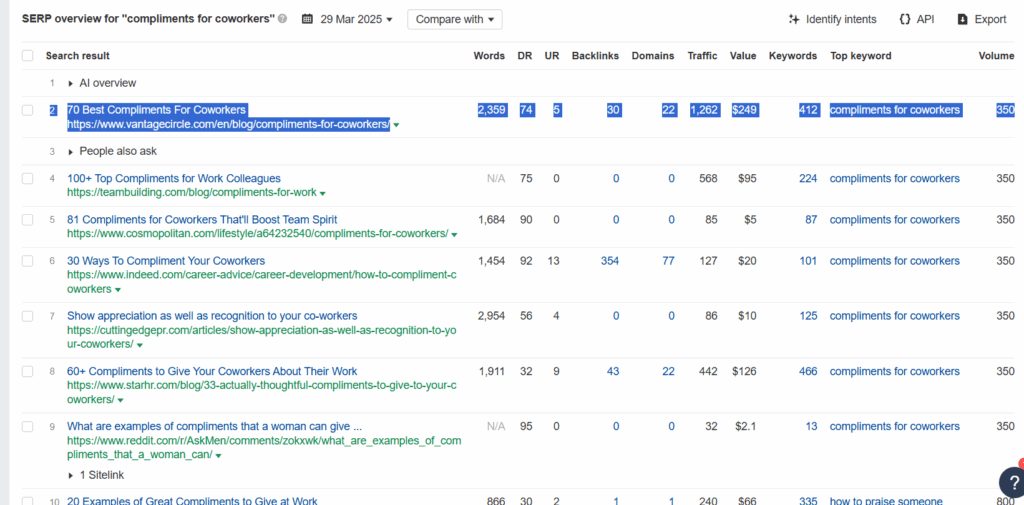Toggle the select-all checkbox in table header
The height and width of the screenshot is (505, 1024).
point(27,56)
